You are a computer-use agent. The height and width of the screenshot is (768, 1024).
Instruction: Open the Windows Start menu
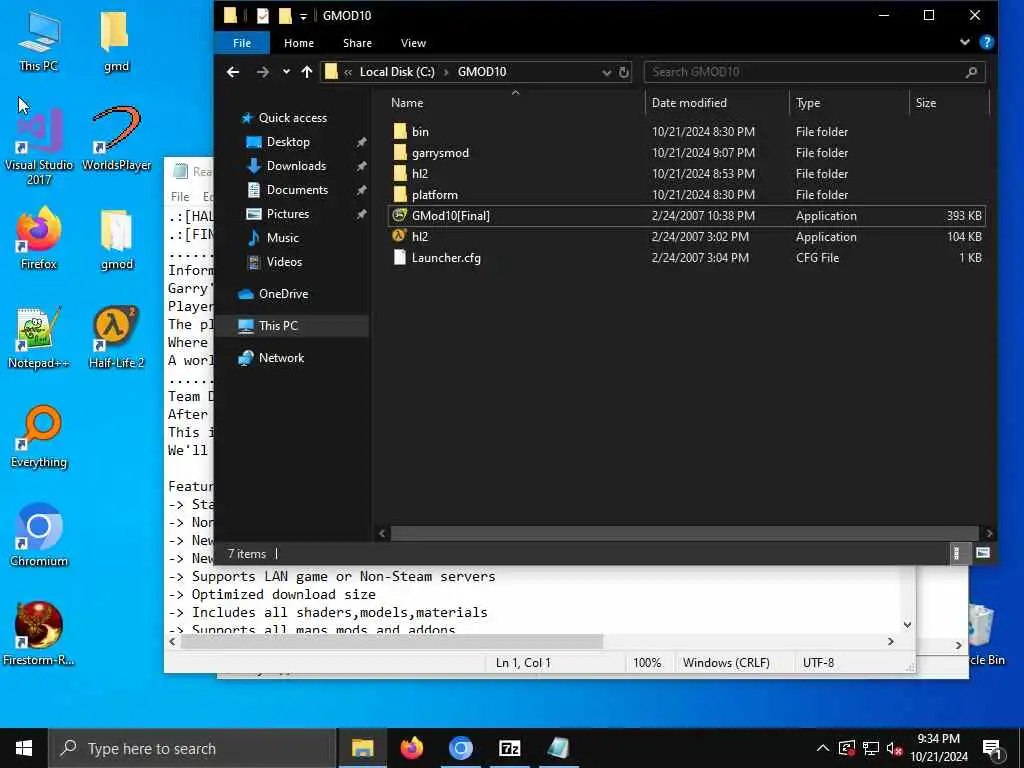point(24,748)
